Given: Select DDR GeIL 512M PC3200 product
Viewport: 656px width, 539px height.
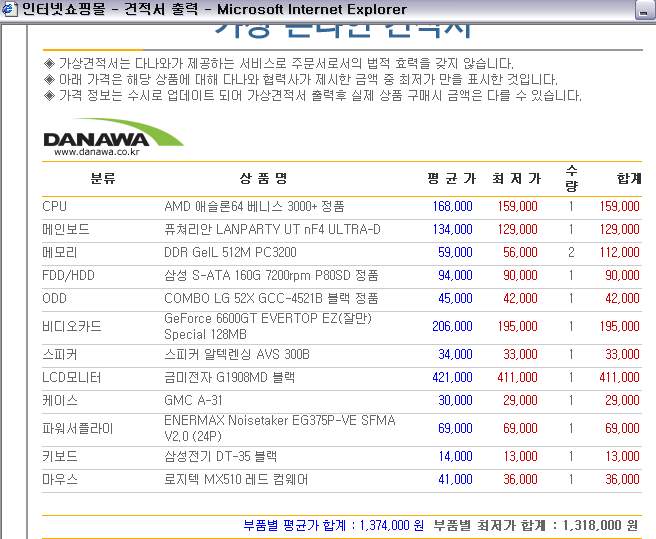Looking at the screenshot, I should [230, 252].
